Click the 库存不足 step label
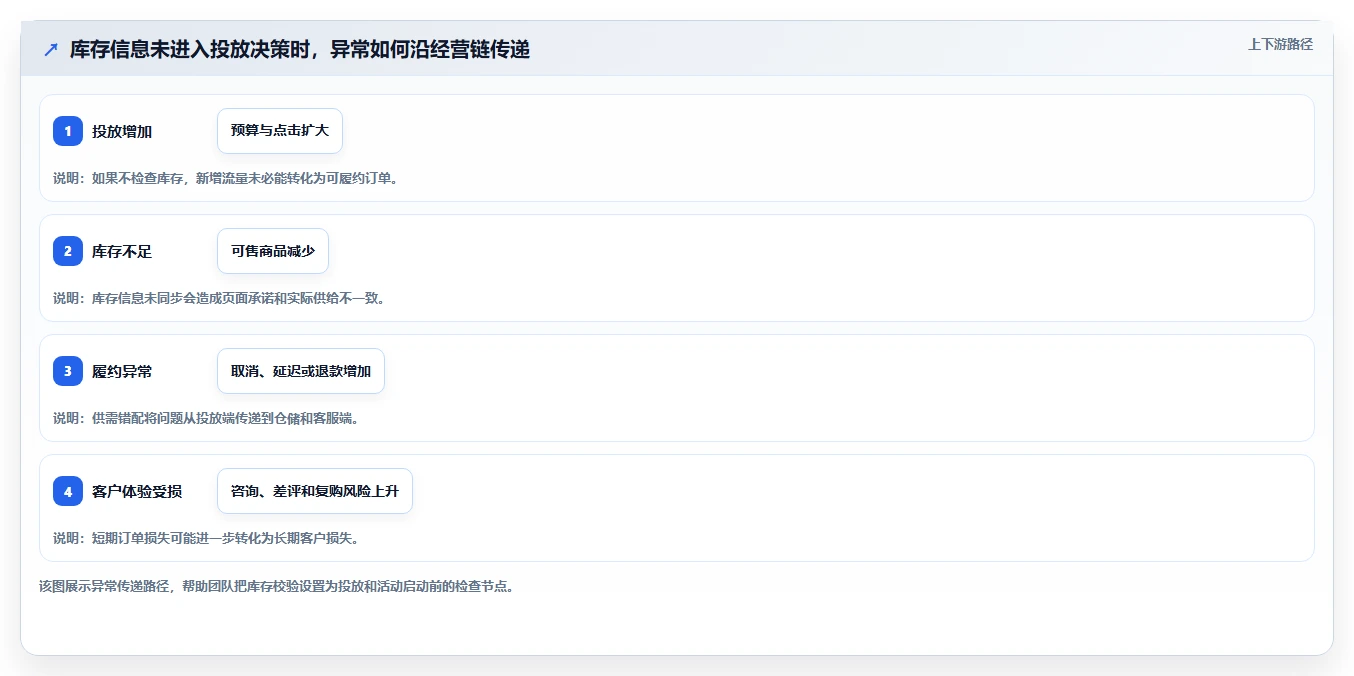The width and height of the screenshot is (1354, 676). coord(122,251)
